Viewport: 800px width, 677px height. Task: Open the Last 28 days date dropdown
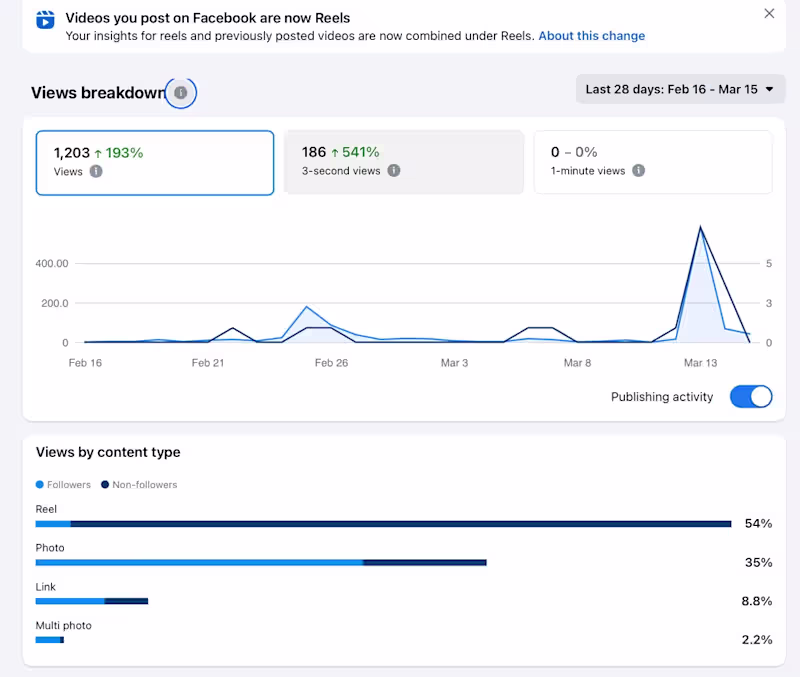tap(680, 89)
